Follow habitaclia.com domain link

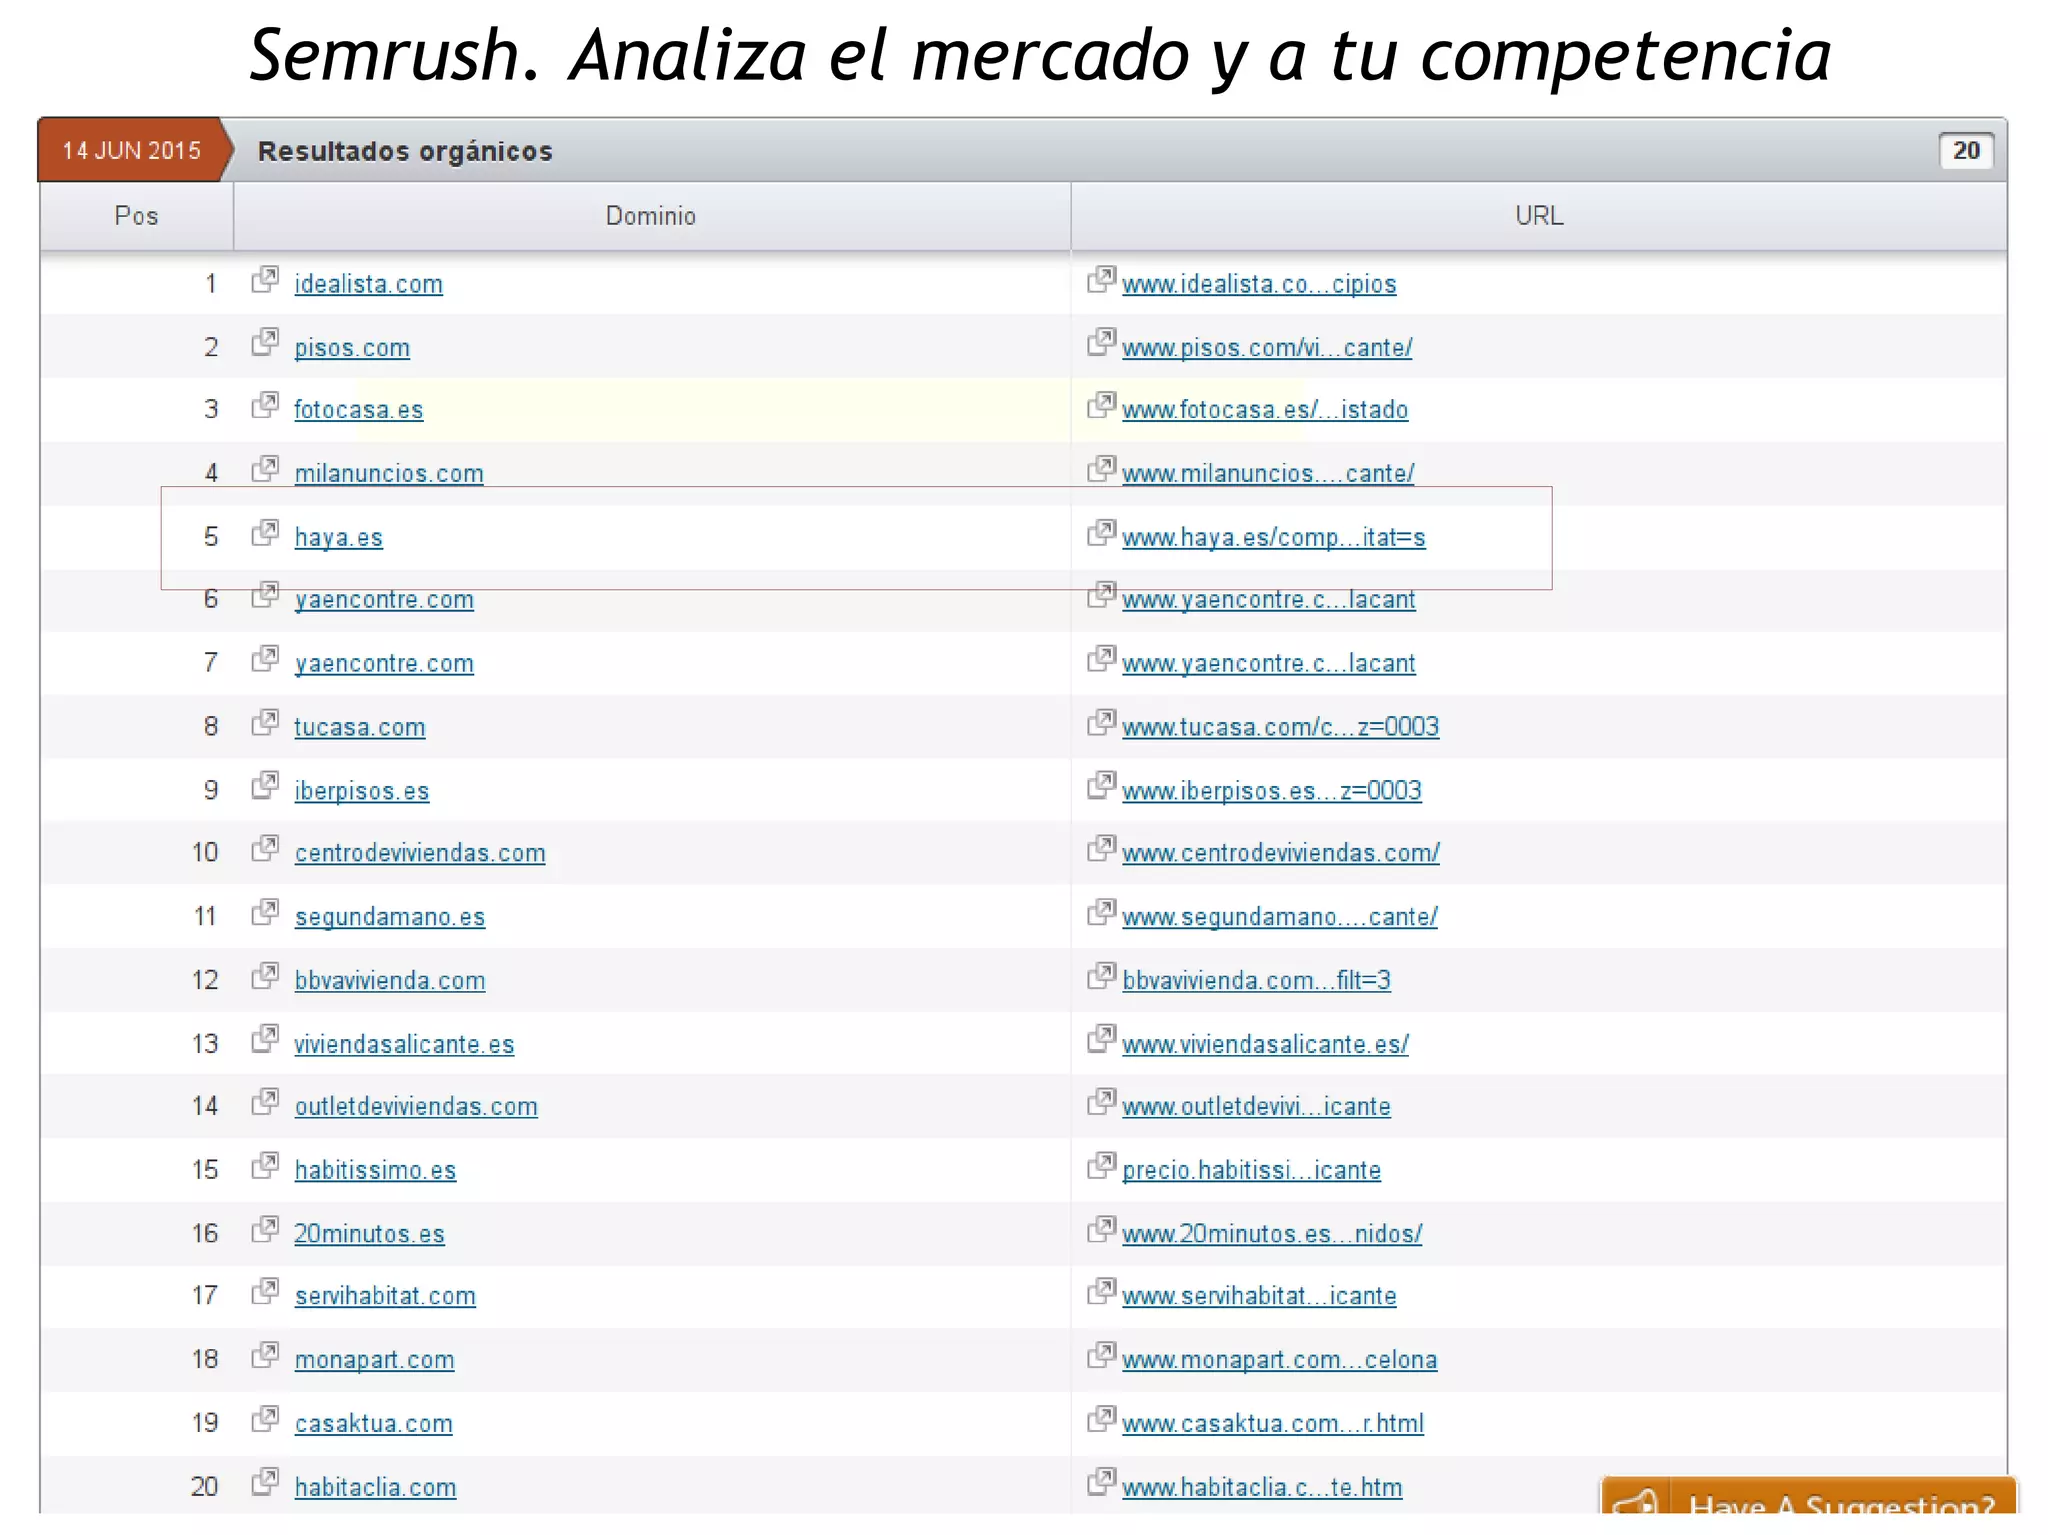tap(375, 1488)
